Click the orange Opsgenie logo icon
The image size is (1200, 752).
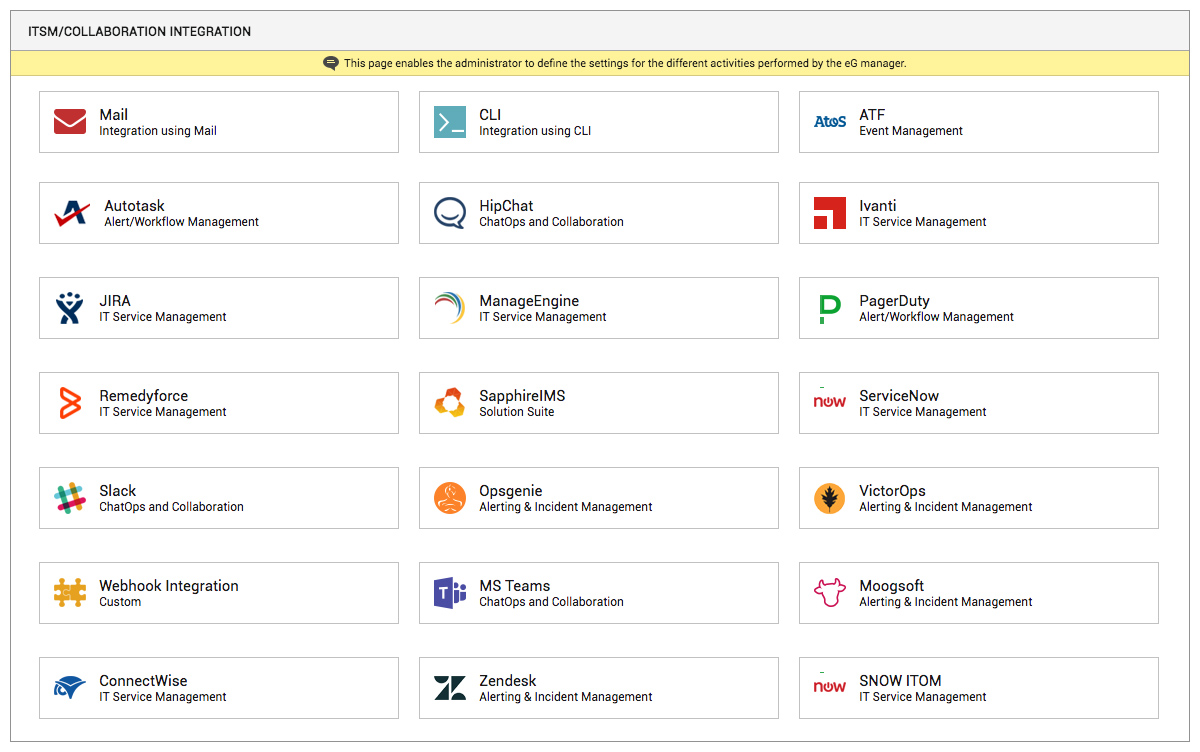450,498
